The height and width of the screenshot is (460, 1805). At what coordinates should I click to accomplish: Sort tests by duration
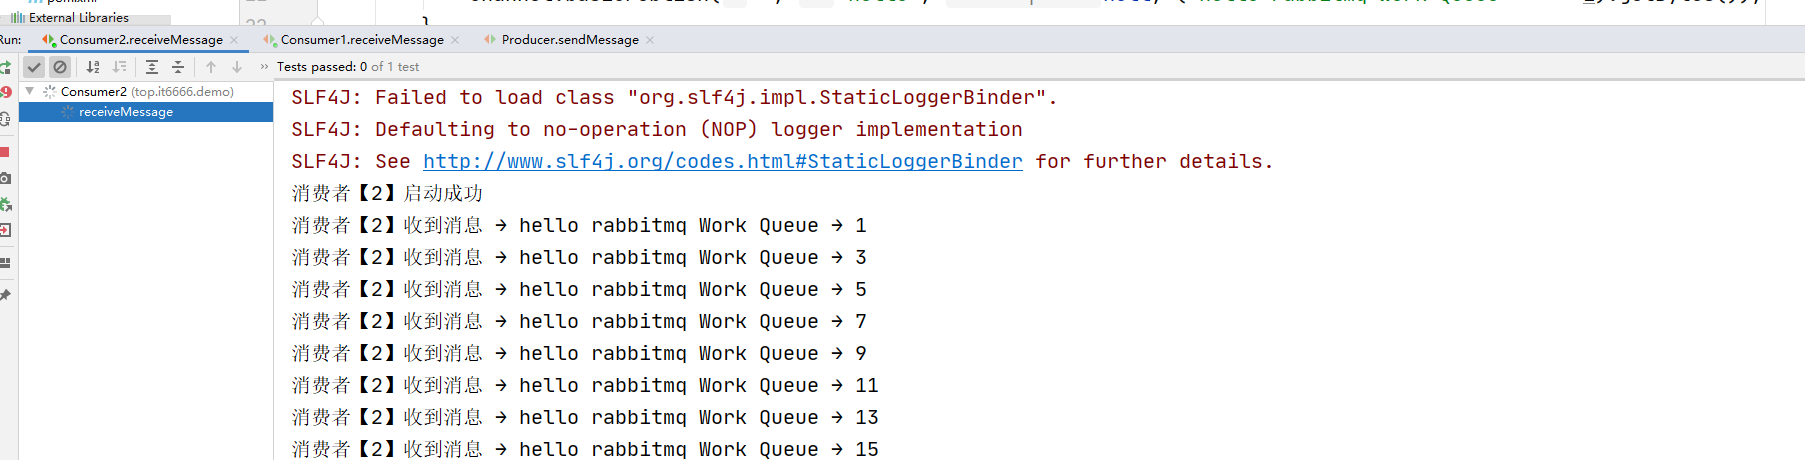pyautogui.click(x=119, y=67)
